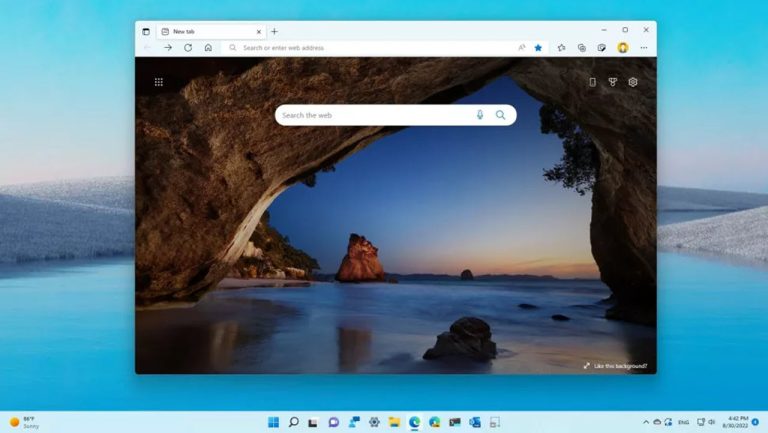Screen dimensions: 768x433
Task: Minimize the Edge window
Action: tap(604, 30)
